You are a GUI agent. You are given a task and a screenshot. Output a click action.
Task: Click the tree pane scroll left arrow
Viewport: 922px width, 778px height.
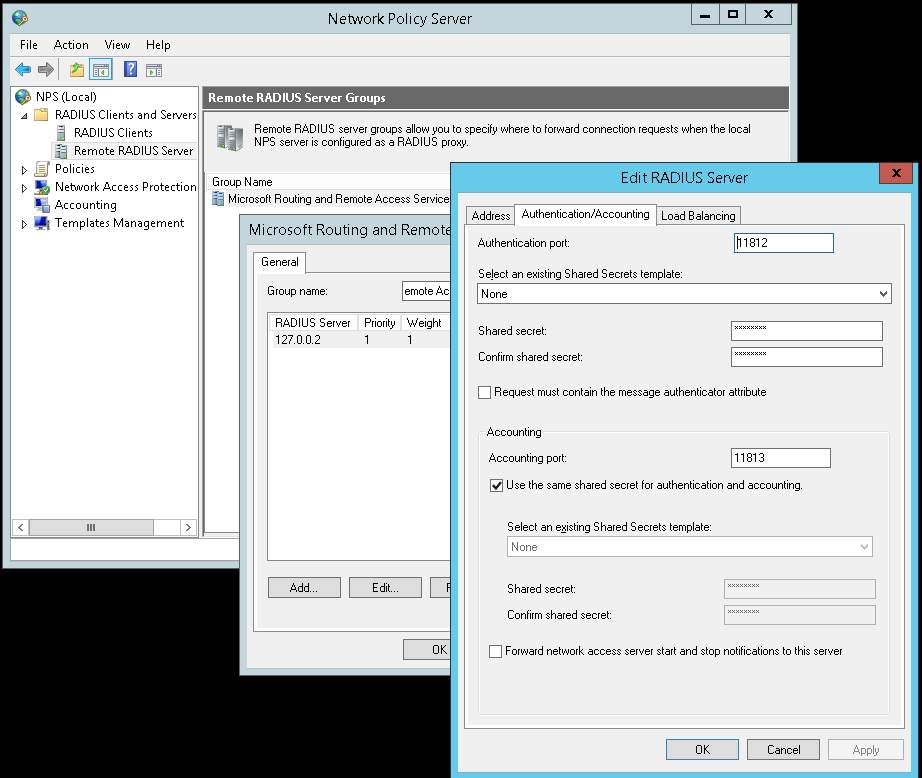tap(21, 527)
